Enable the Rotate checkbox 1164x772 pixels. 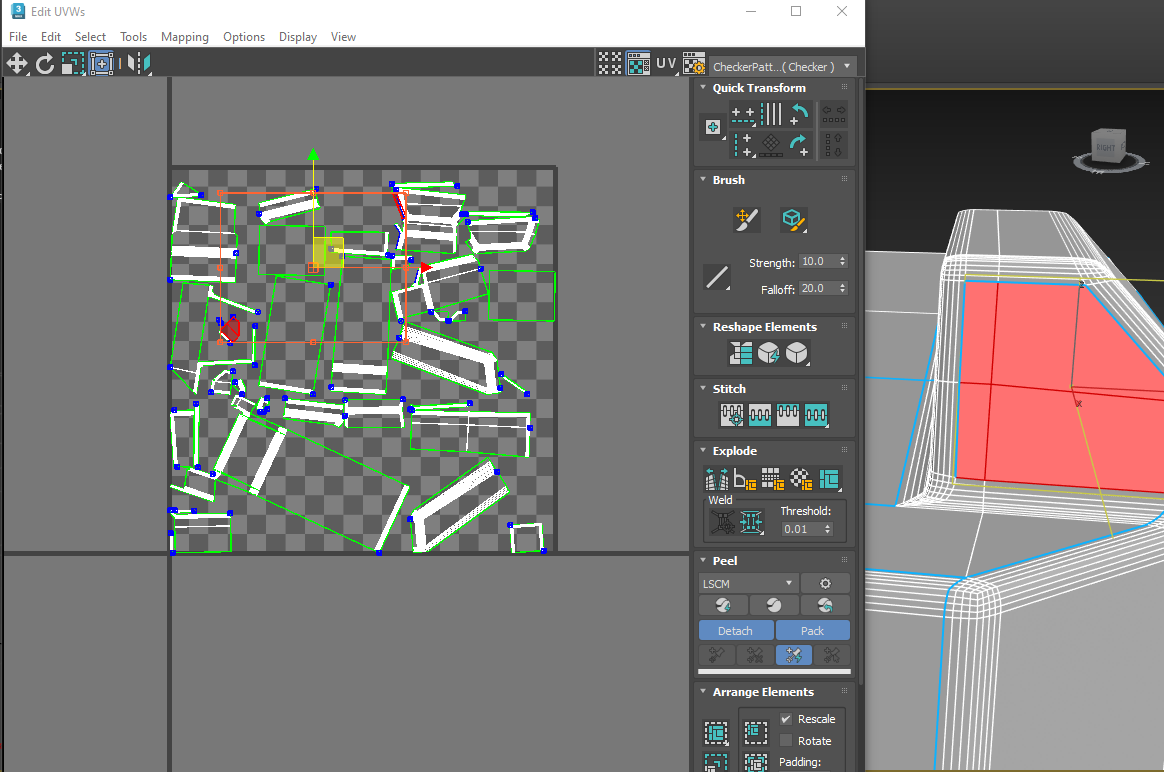(x=786, y=741)
